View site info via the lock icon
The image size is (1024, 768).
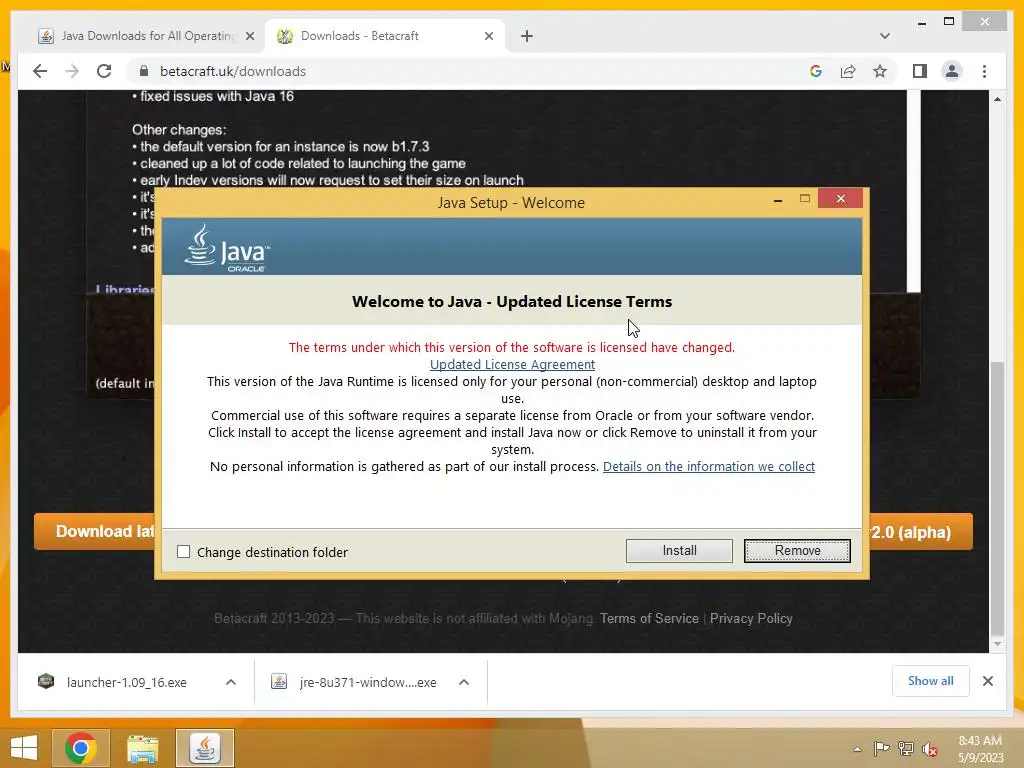pyautogui.click(x=144, y=71)
